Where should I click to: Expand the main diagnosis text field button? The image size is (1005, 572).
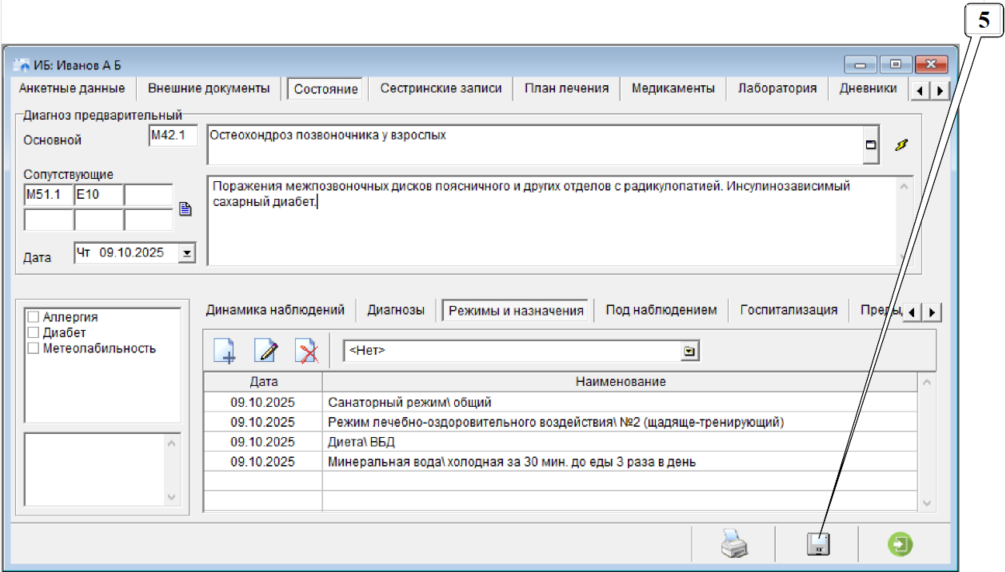click(870, 145)
